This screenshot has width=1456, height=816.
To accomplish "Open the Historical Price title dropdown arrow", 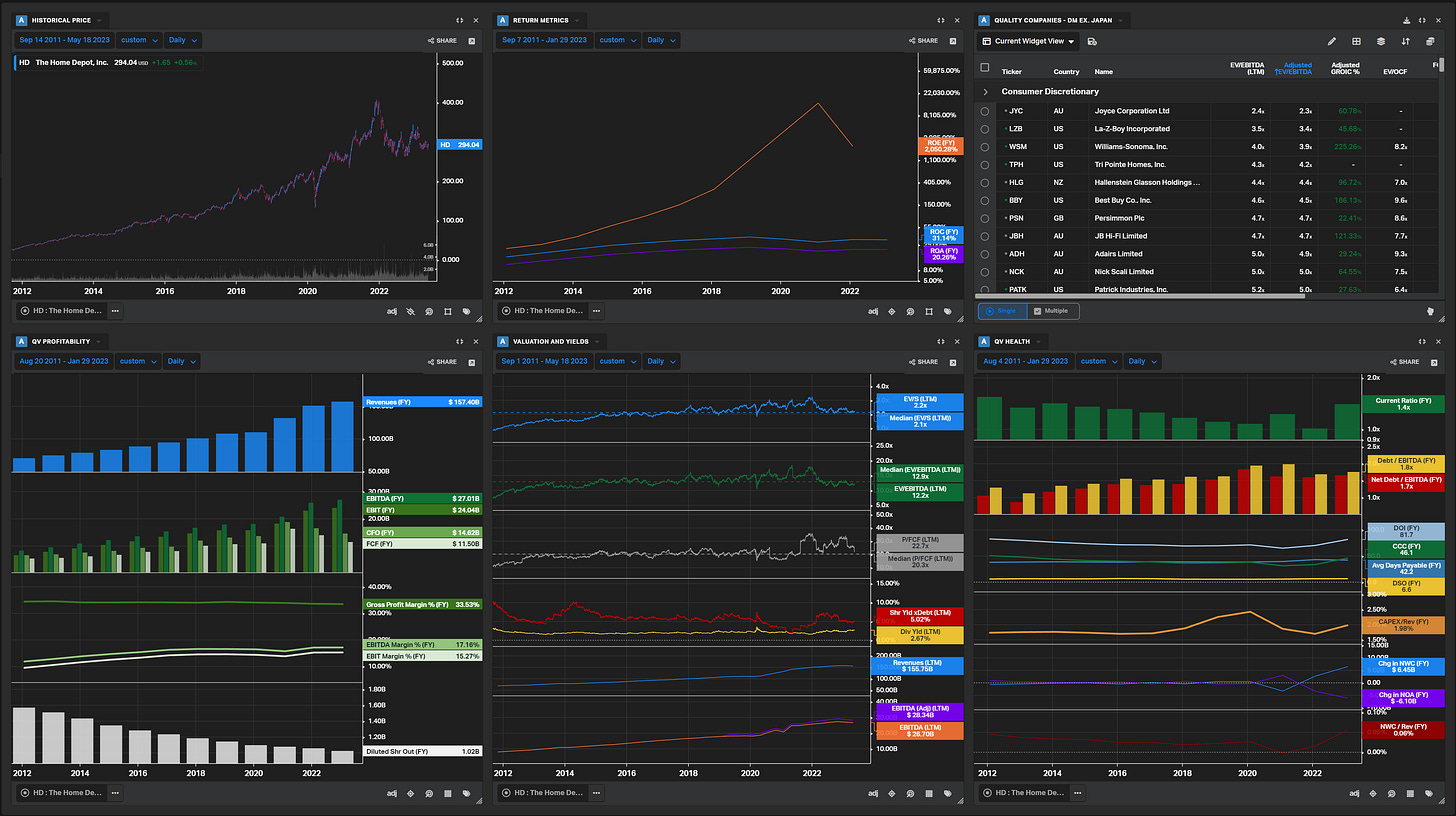I will 100,20.
